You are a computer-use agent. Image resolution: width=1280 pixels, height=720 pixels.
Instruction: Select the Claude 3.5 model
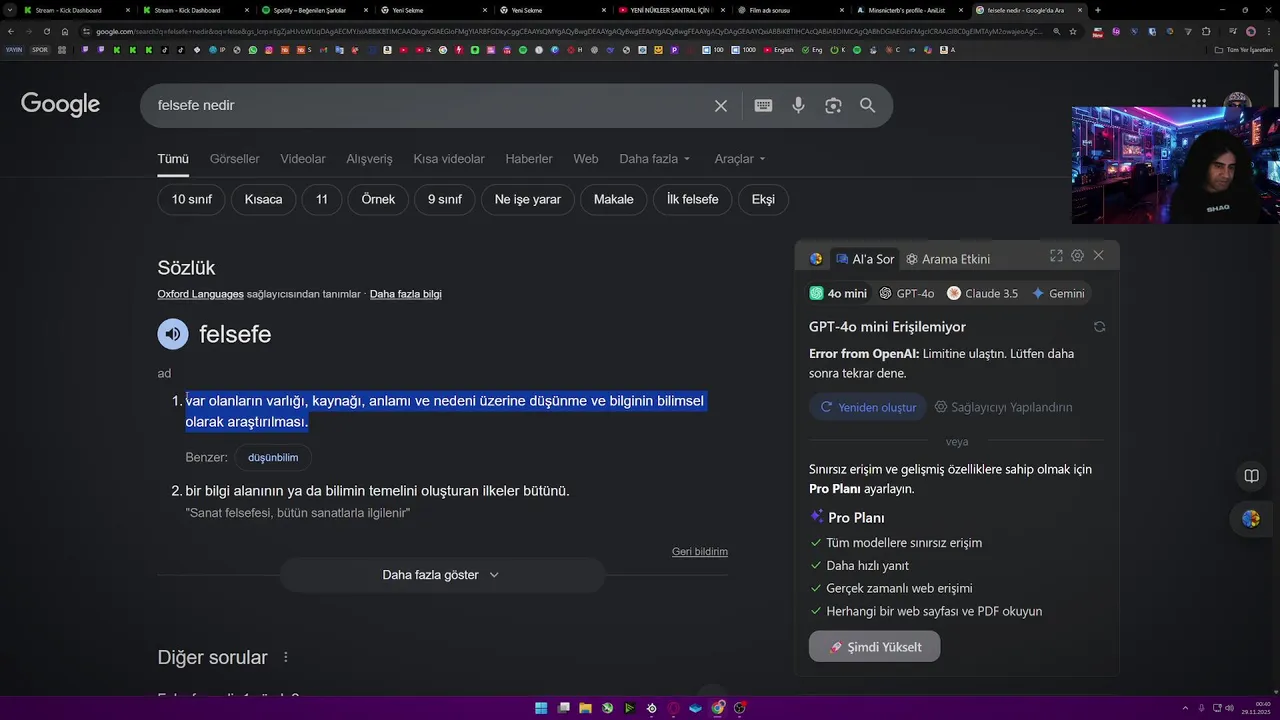[983, 293]
